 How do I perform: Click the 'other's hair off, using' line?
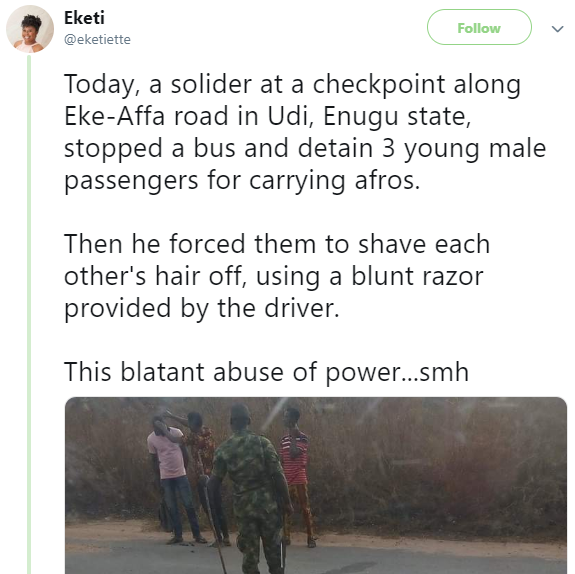tap(274, 276)
